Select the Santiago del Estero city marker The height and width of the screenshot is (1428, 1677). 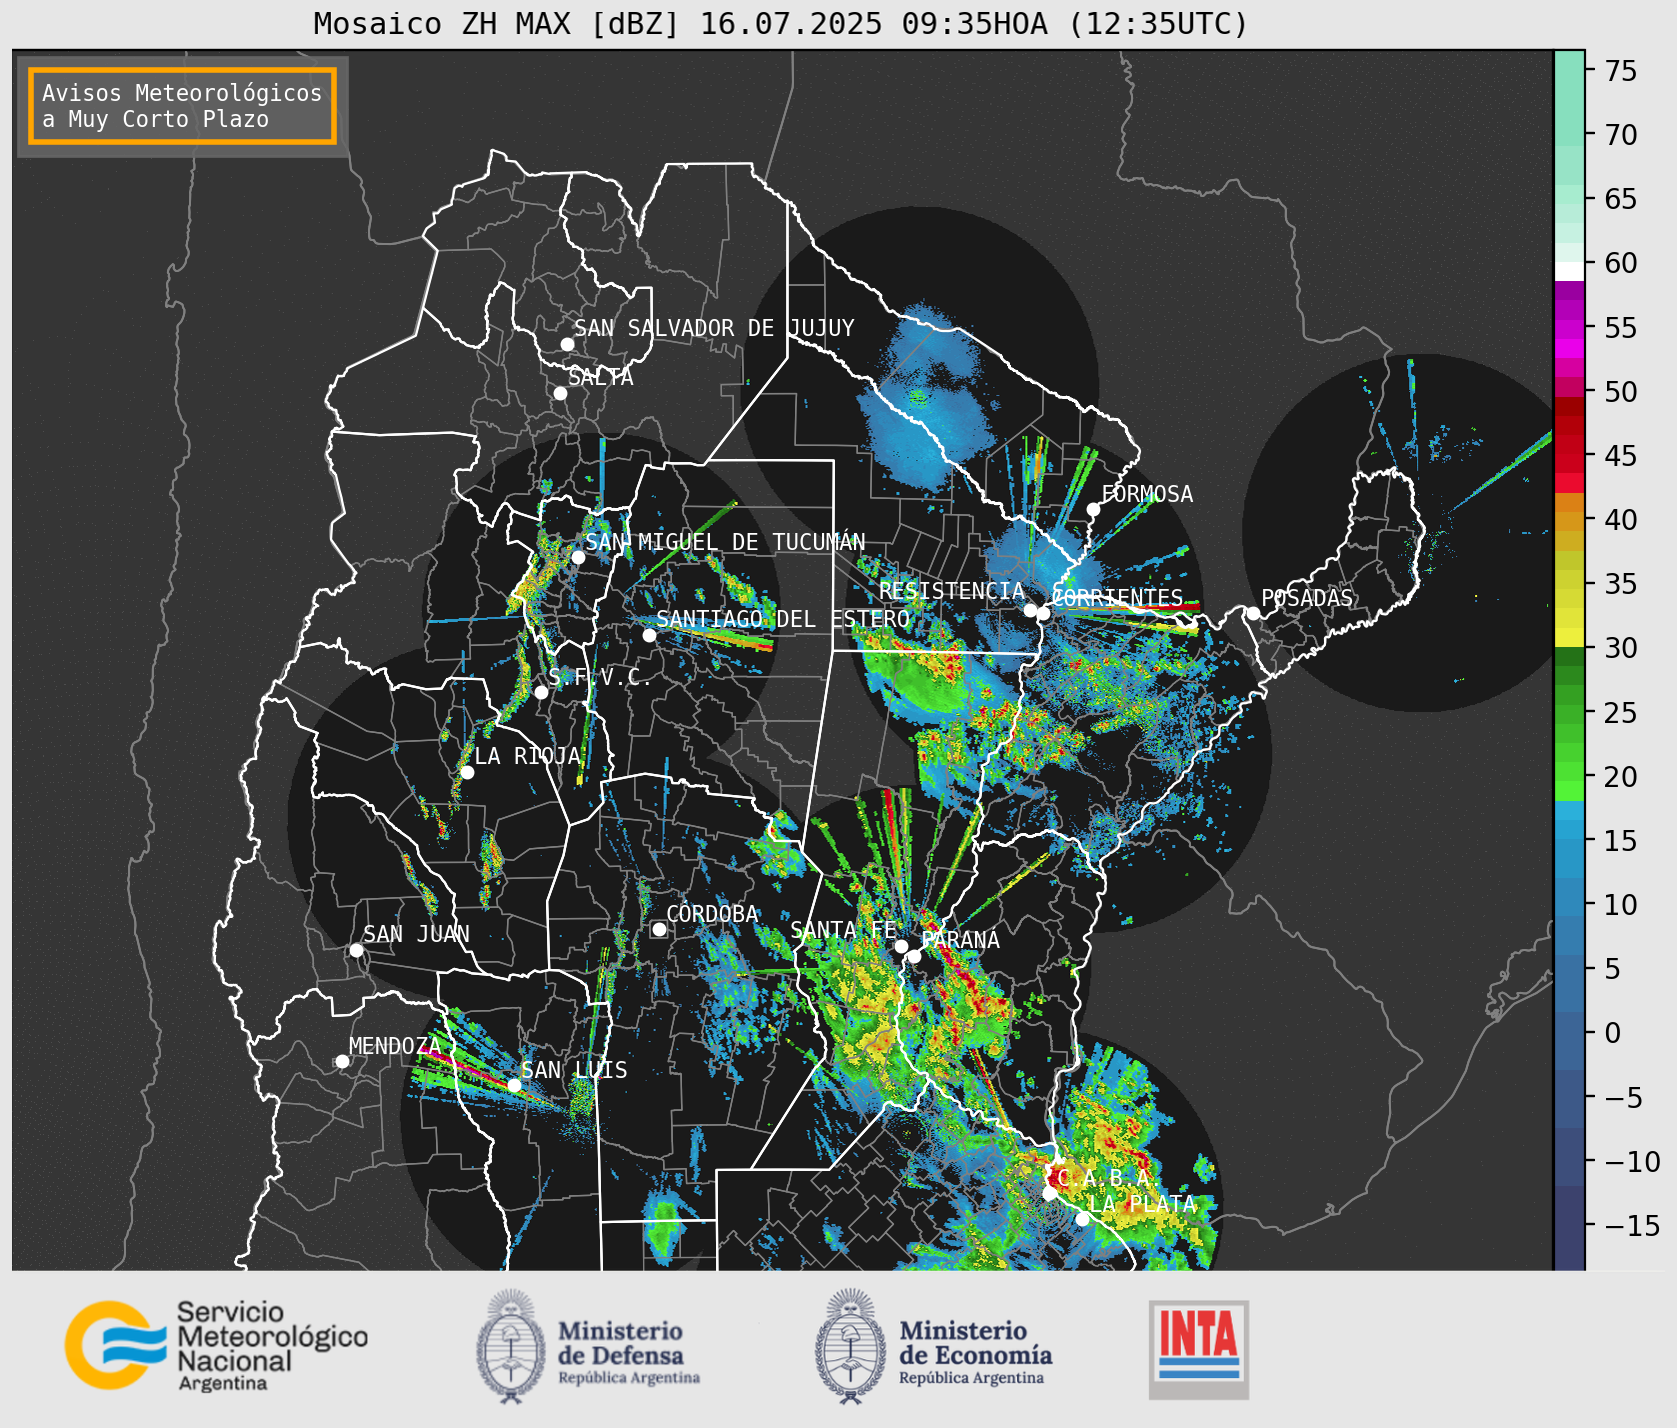(649, 635)
